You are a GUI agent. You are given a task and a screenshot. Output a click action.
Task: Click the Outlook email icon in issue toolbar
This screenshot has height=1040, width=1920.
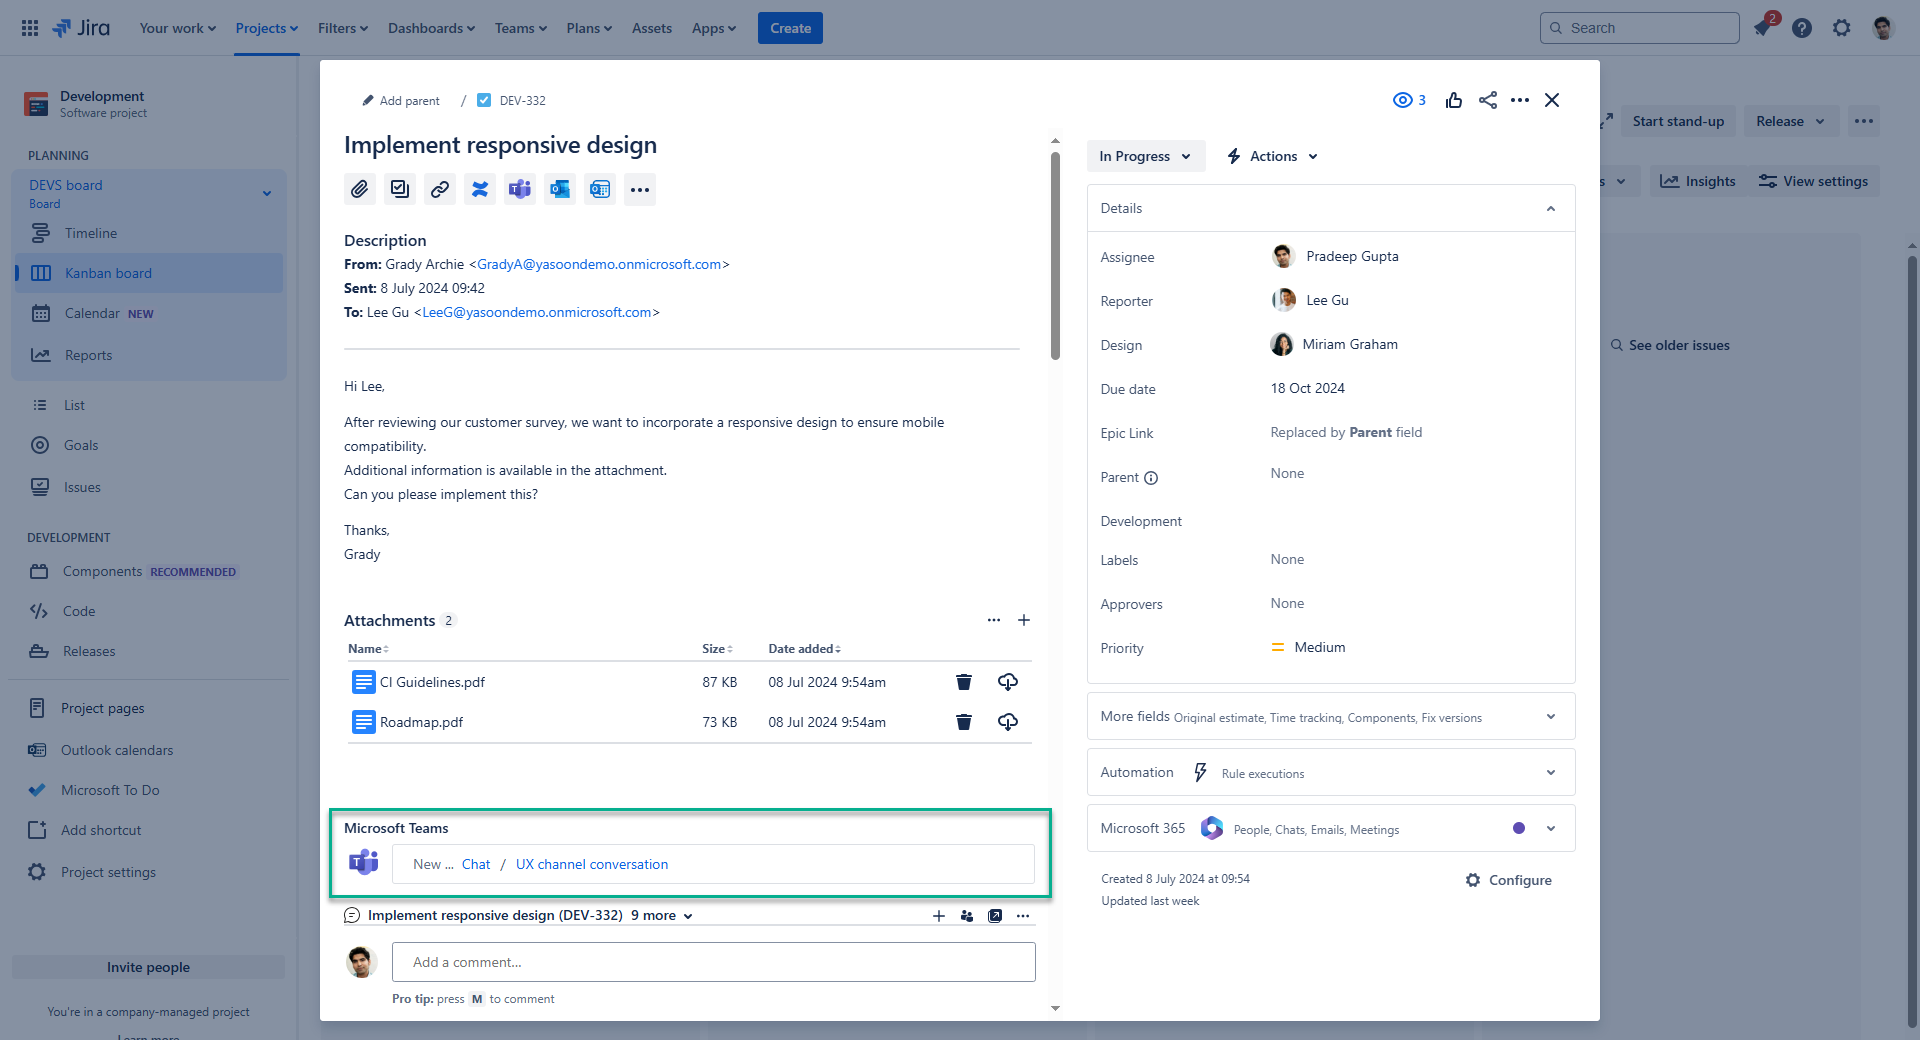pos(560,189)
